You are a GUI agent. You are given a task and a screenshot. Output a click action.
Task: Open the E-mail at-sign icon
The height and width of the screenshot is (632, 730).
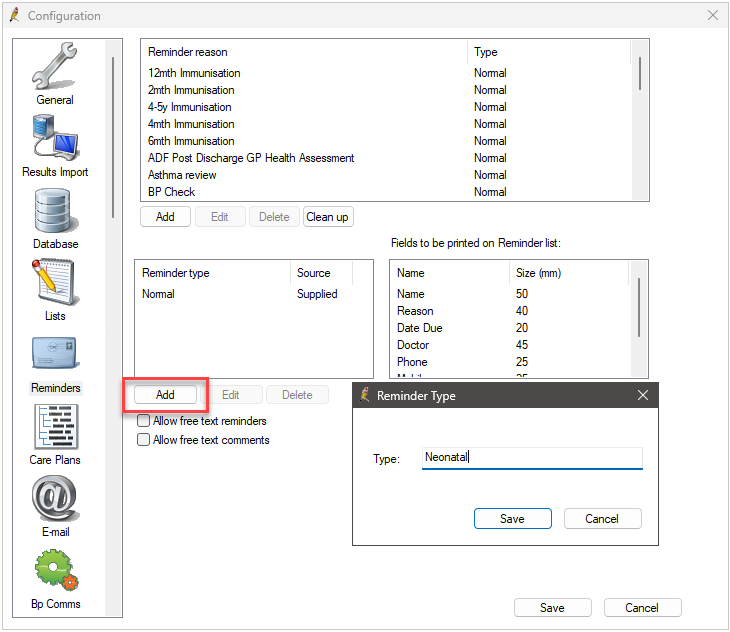(x=55, y=498)
